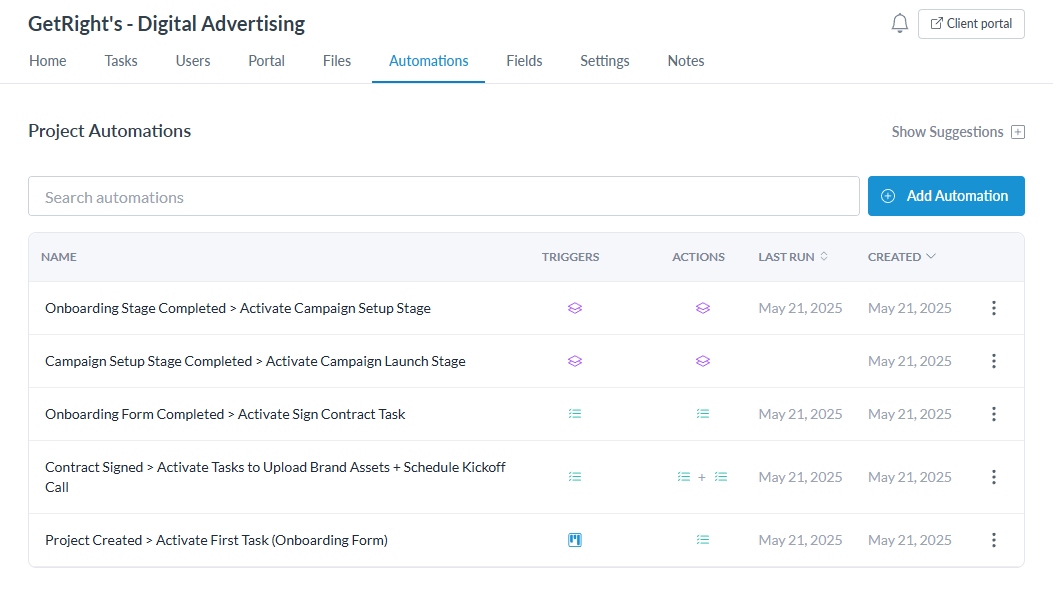Click the notification bell icon
The height and width of the screenshot is (603, 1053).
[x=899, y=23]
